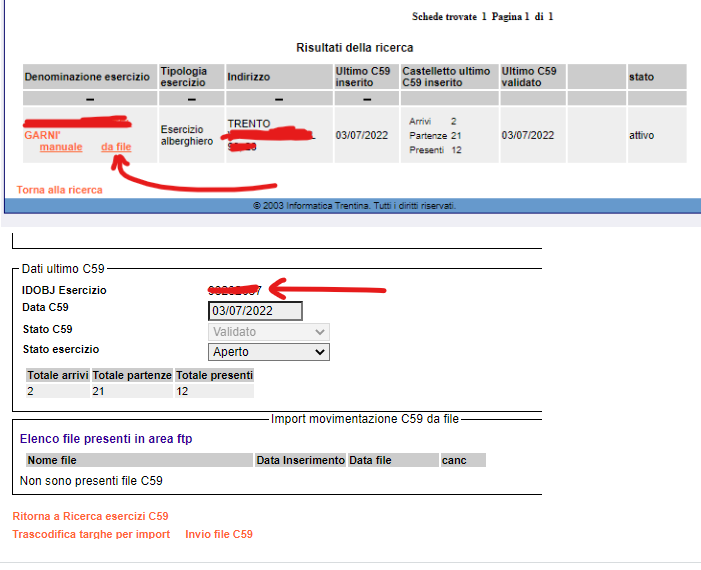Click the Invio file C59 link
The width and height of the screenshot is (701, 570).
tap(219, 535)
